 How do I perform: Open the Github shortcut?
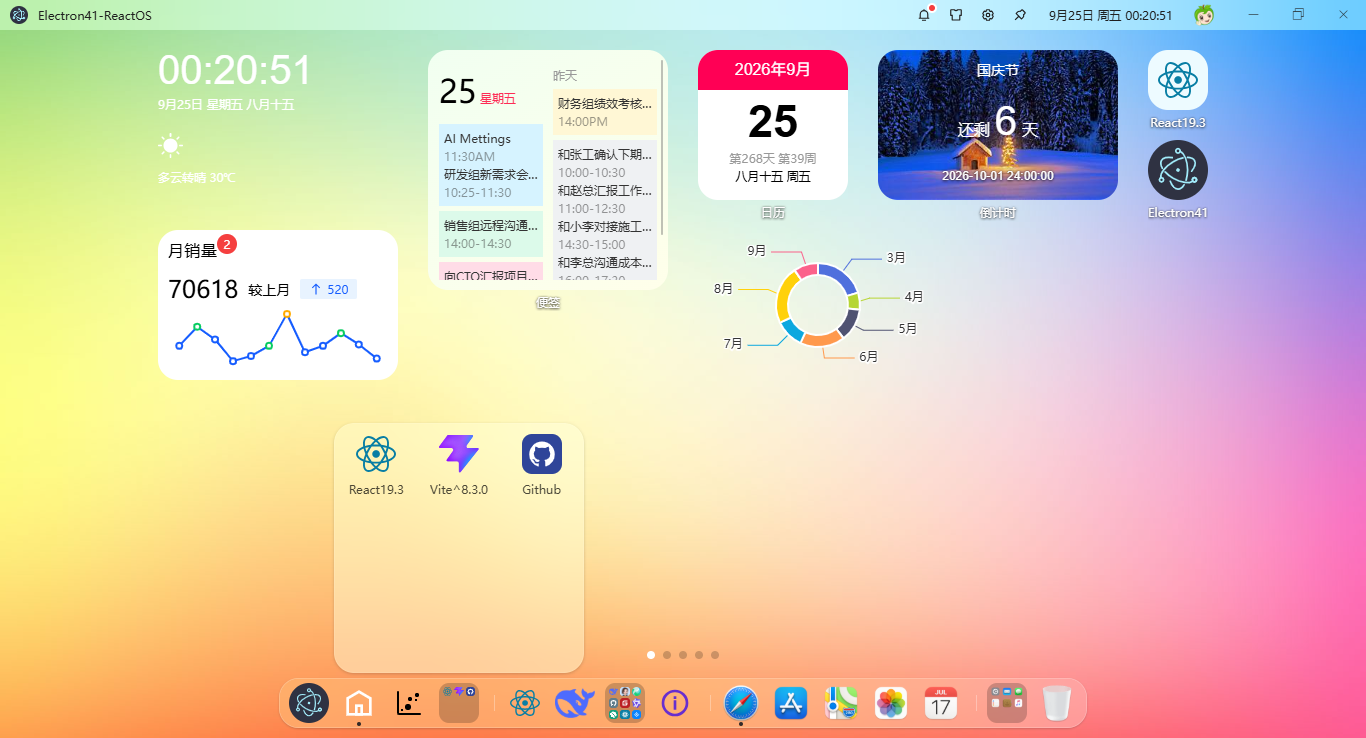coord(542,465)
